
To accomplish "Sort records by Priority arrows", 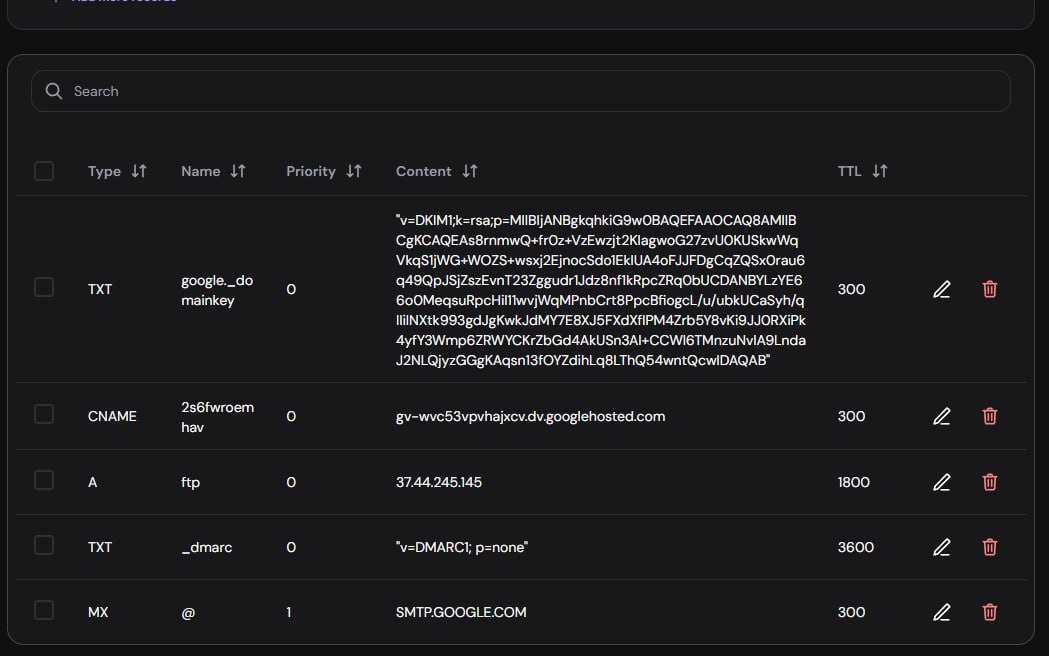I will click(x=354, y=171).
